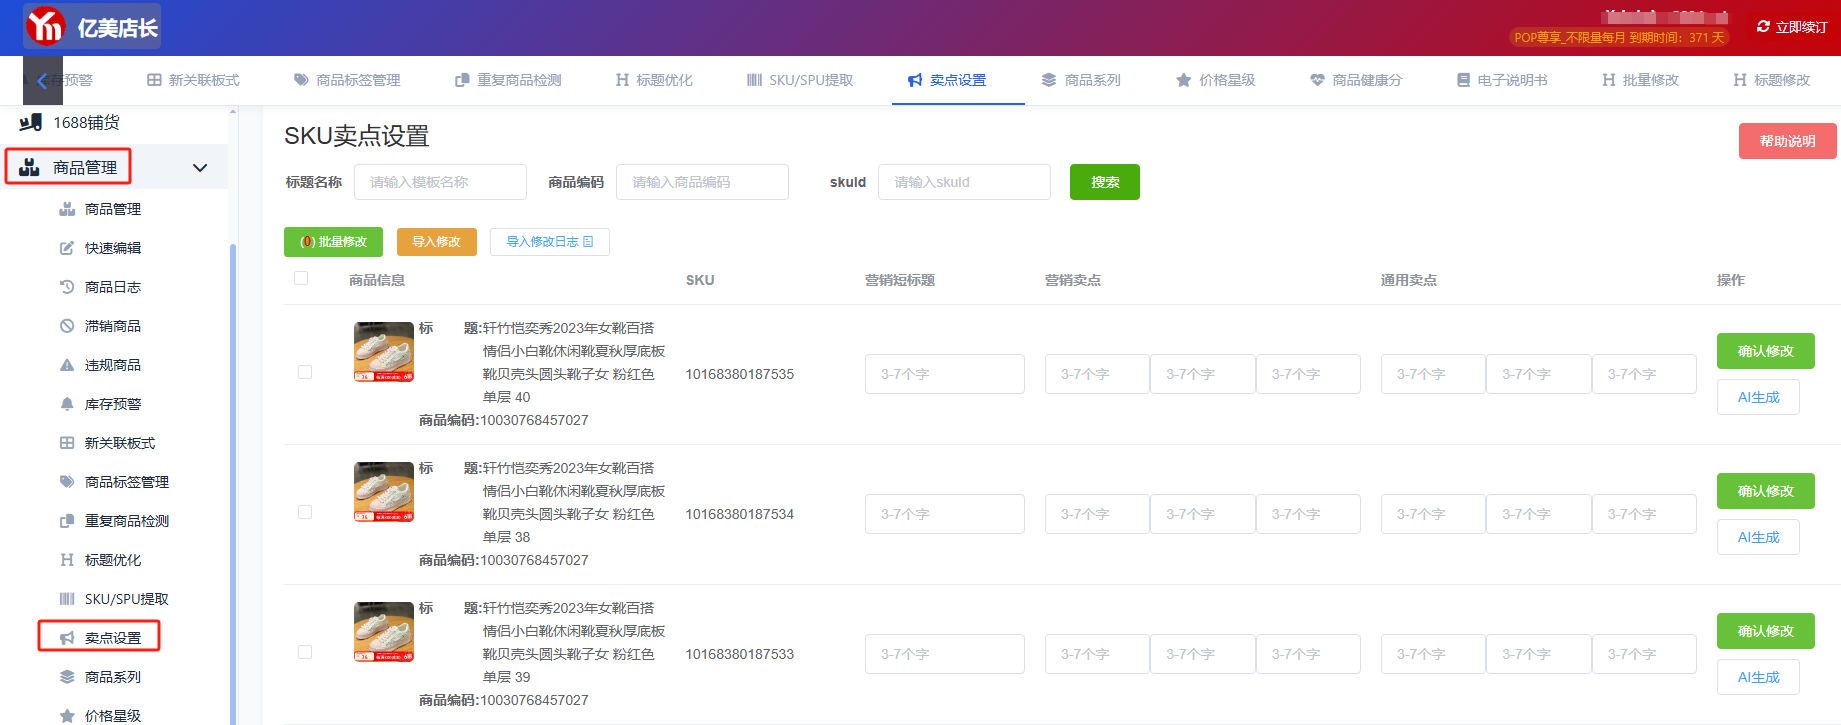
Task: Focus the 商品编码 search input field
Action: pyautogui.click(x=702, y=182)
